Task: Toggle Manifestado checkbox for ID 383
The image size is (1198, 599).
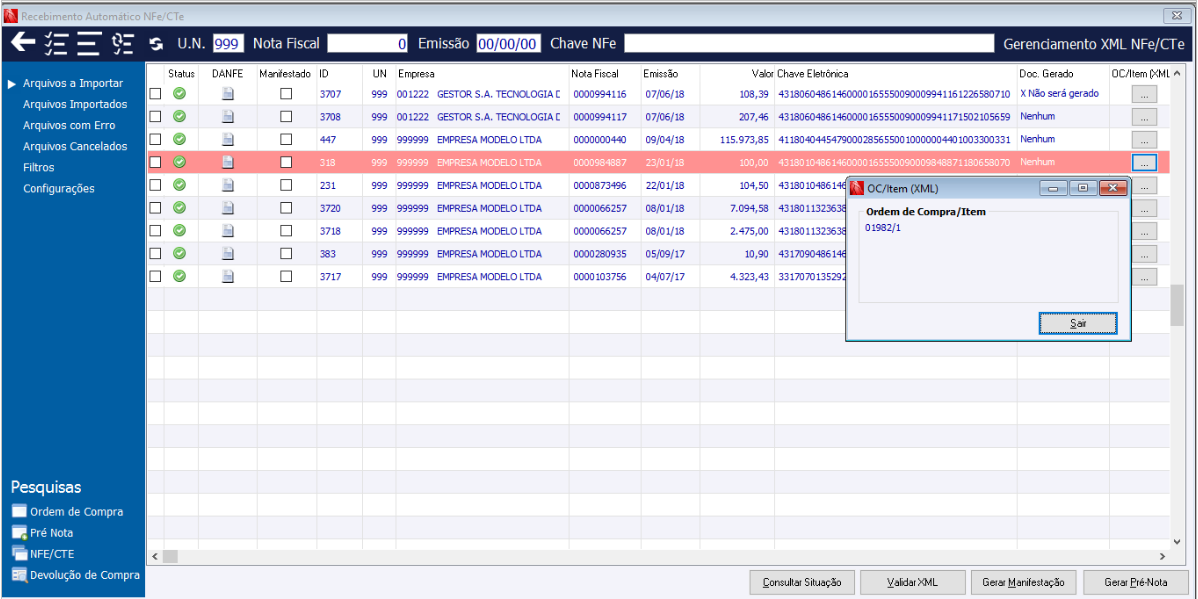Action: coord(286,253)
